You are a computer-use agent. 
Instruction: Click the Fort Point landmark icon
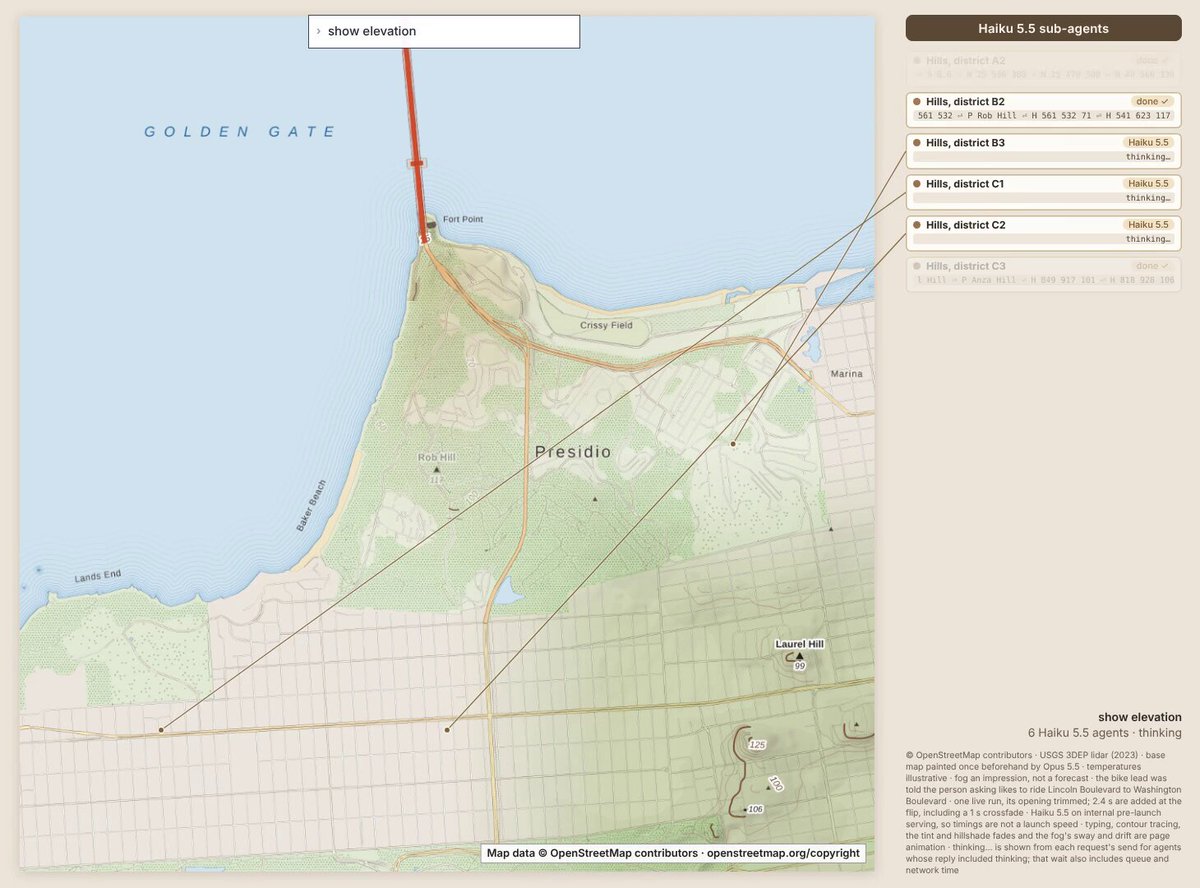[431, 226]
